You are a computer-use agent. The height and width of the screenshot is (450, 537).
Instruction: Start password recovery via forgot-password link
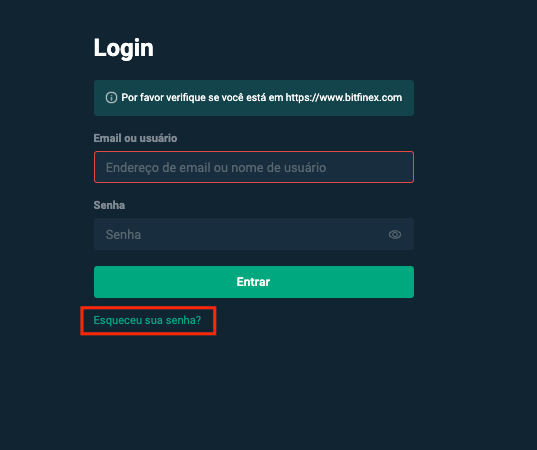147,320
